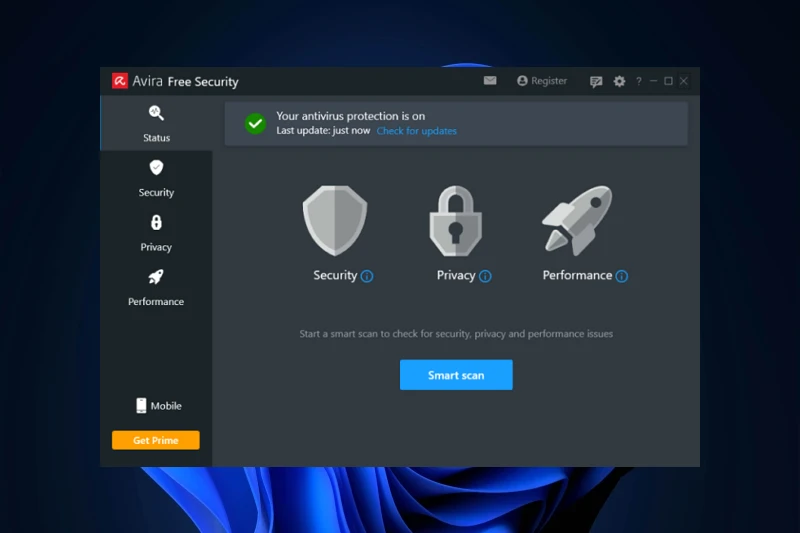Open the feedback chat icon
The width and height of the screenshot is (800, 533).
[x=596, y=82]
